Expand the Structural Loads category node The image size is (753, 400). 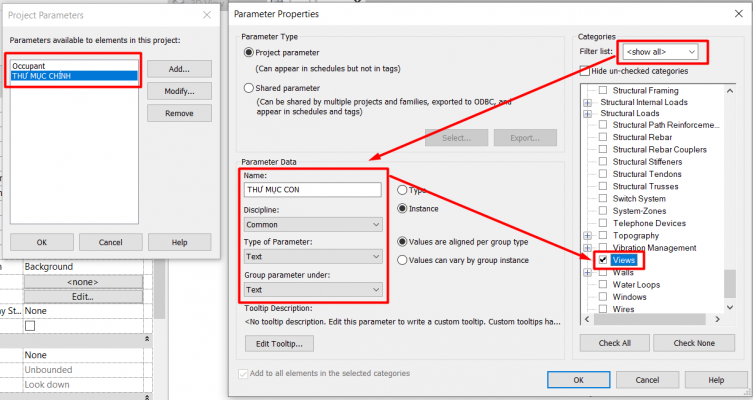point(588,113)
